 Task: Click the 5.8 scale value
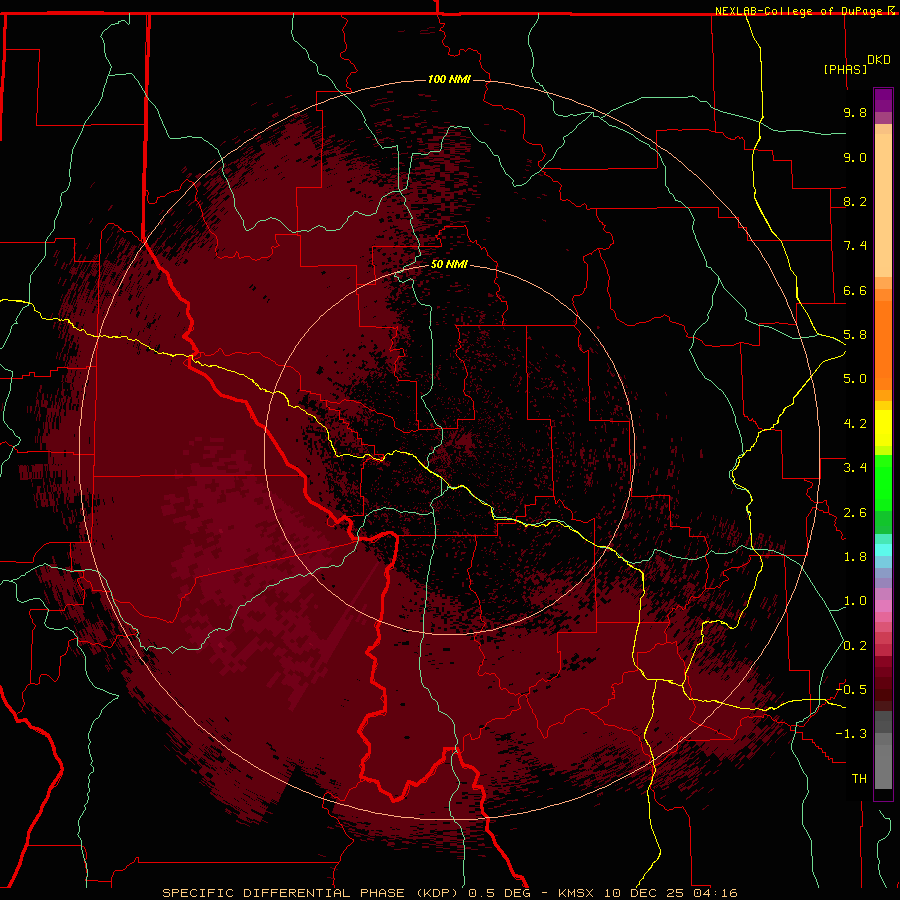(855, 335)
